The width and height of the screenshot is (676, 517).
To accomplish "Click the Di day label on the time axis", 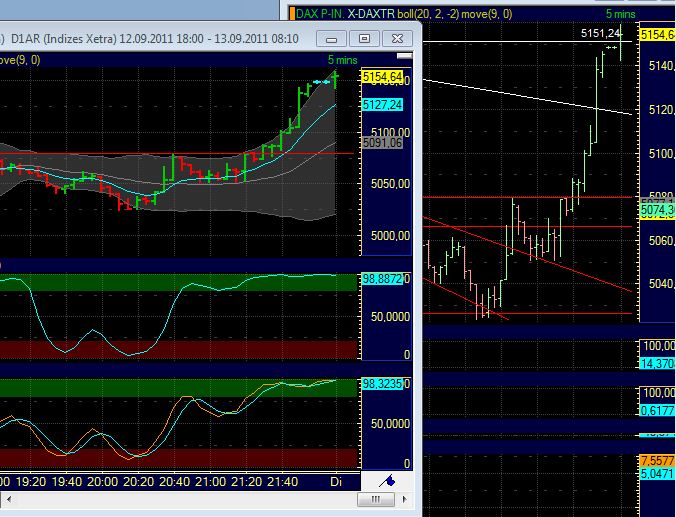I will pos(336,482).
